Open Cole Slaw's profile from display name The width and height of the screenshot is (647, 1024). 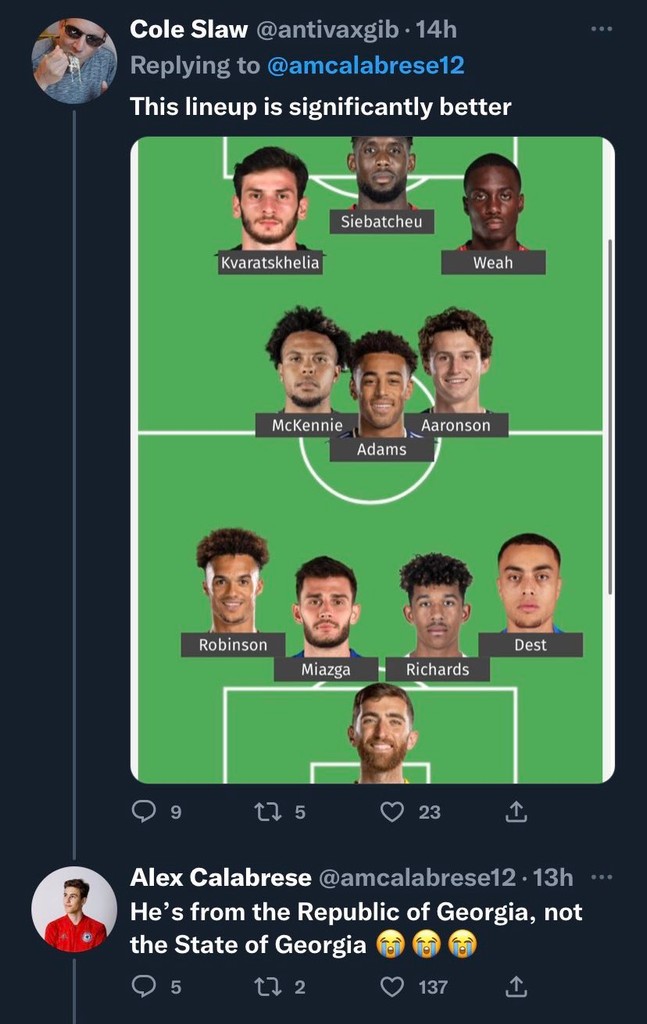tap(189, 30)
